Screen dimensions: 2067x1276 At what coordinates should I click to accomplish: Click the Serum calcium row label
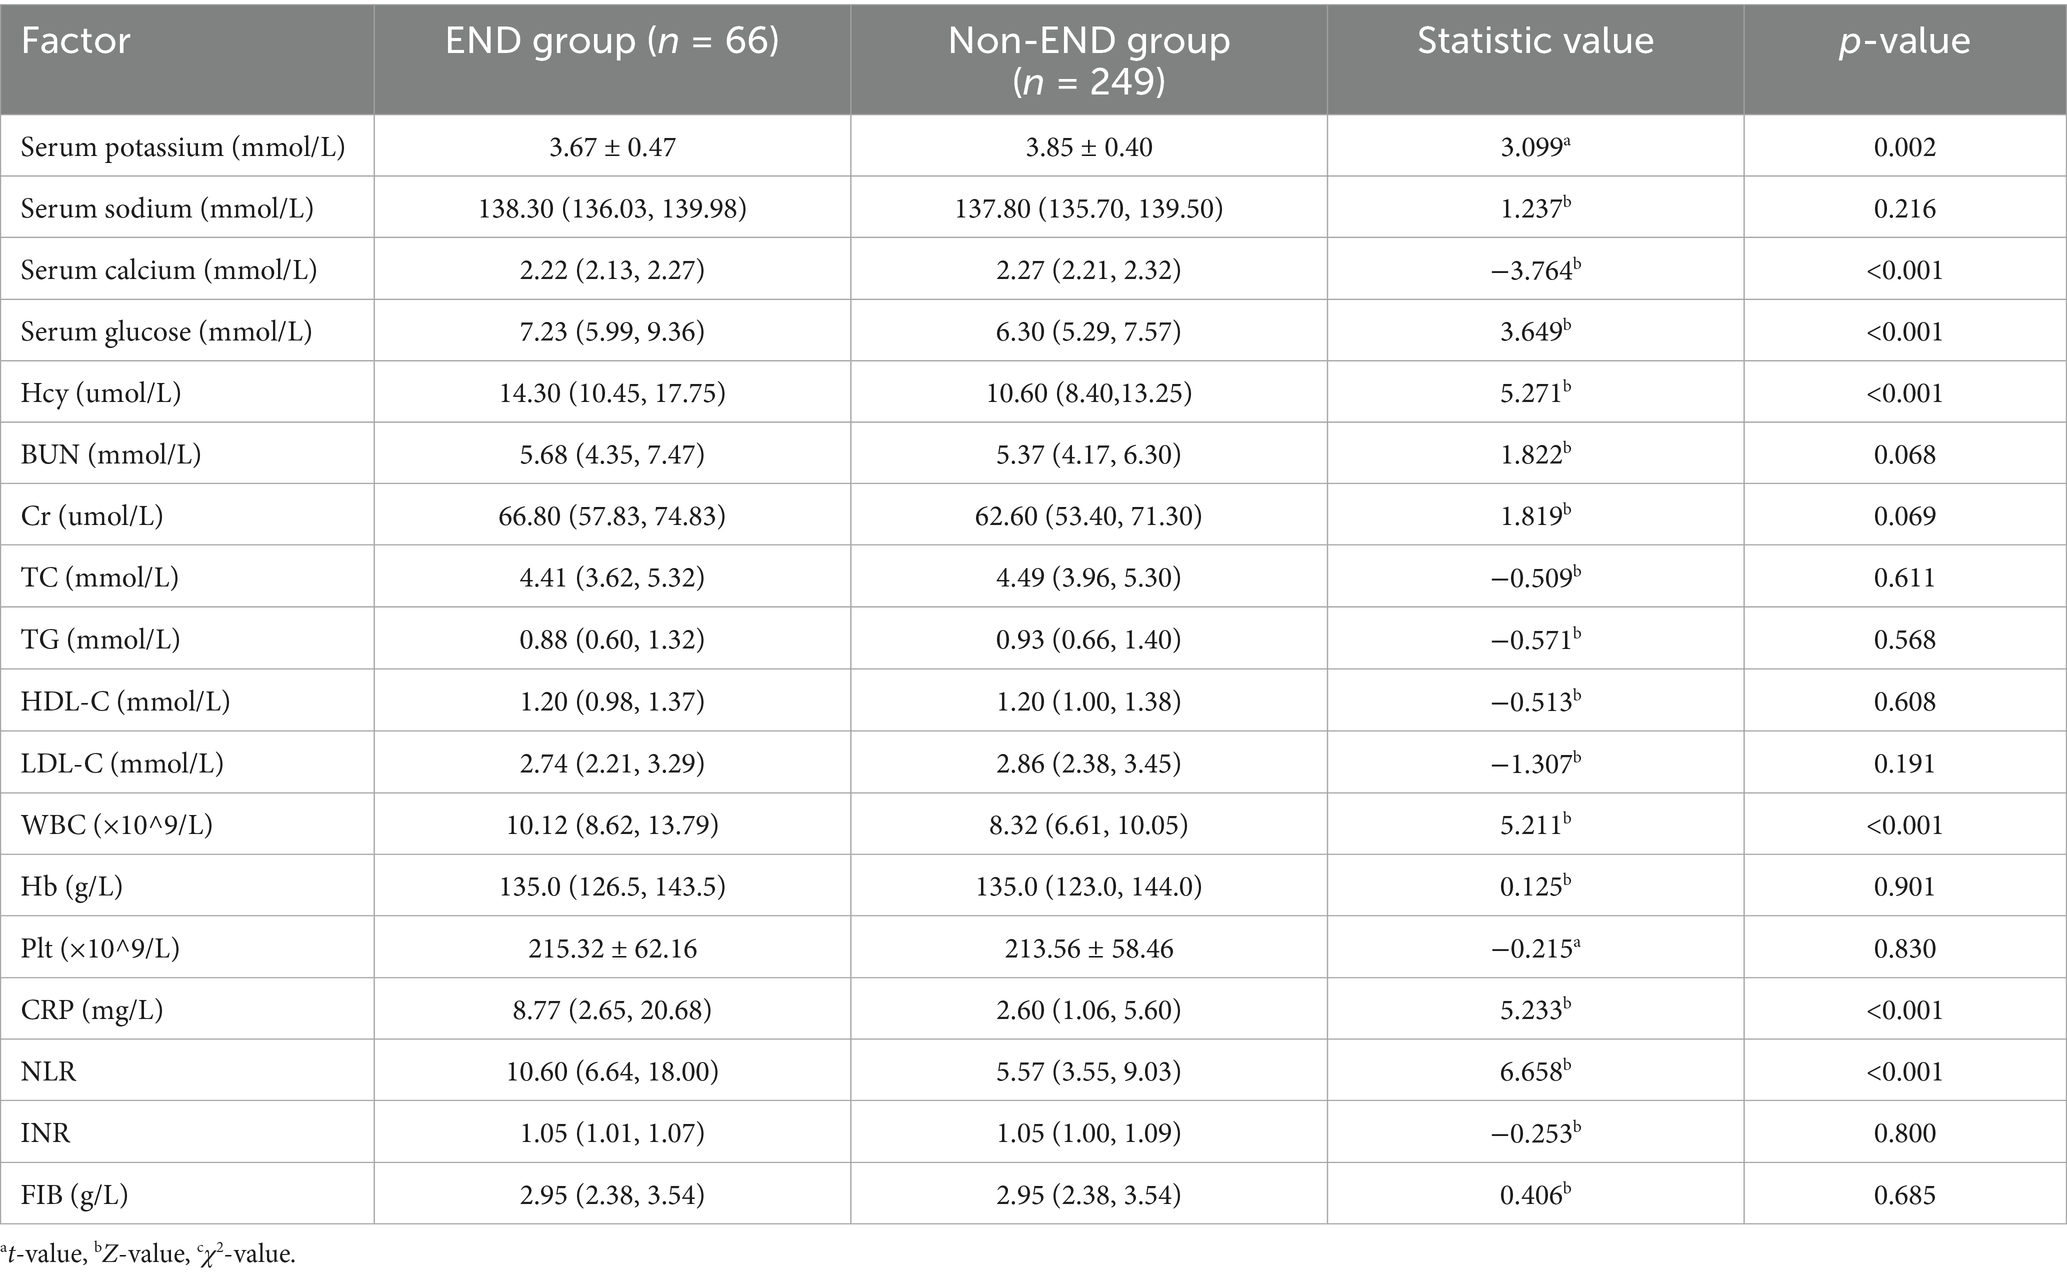pos(169,271)
